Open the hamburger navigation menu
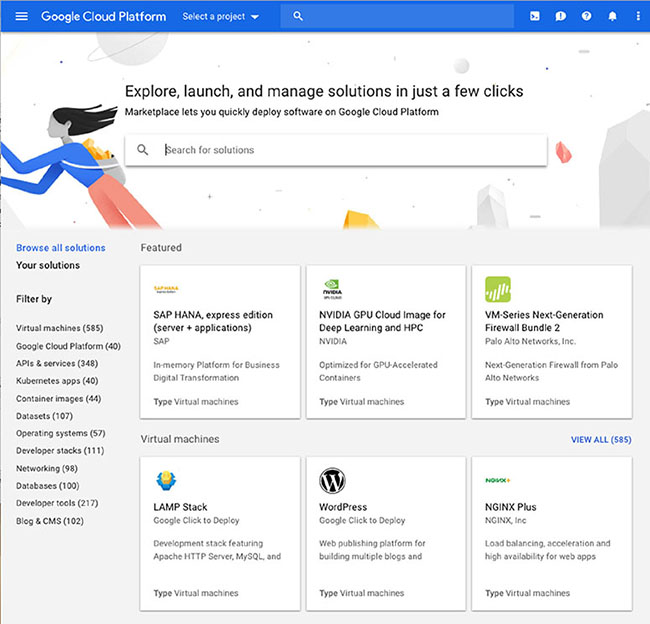This screenshot has width=650, height=624. [x=22, y=16]
